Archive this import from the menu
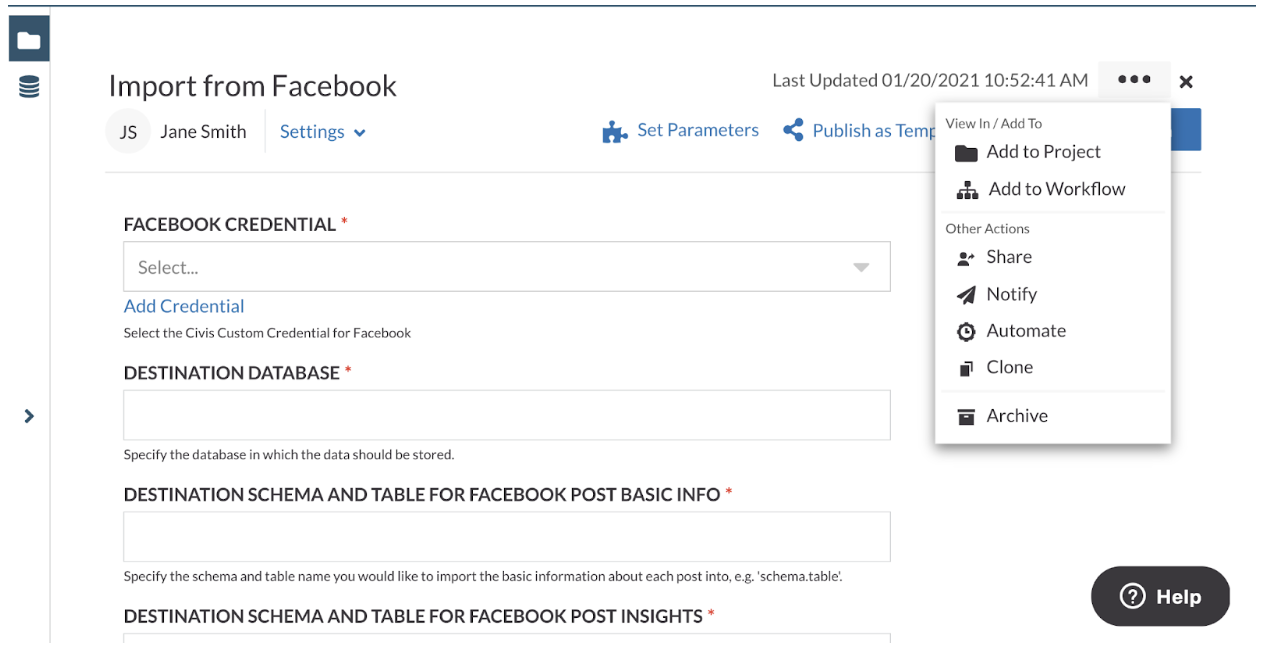Viewport: 1266px width, 660px height. pos(1016,416)
